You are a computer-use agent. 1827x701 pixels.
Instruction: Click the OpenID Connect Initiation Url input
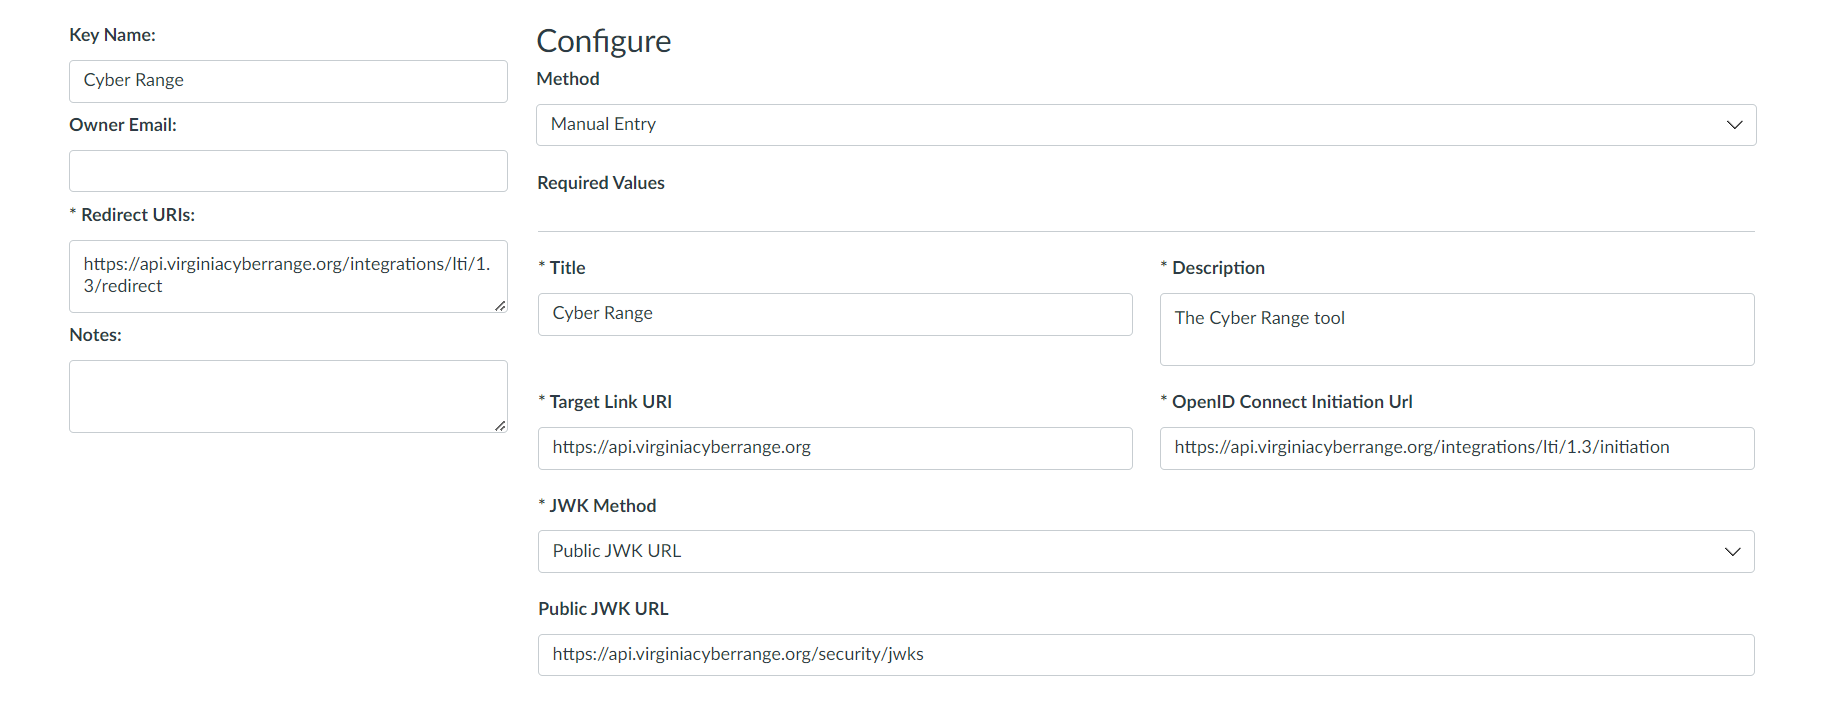click(1456, 448)
